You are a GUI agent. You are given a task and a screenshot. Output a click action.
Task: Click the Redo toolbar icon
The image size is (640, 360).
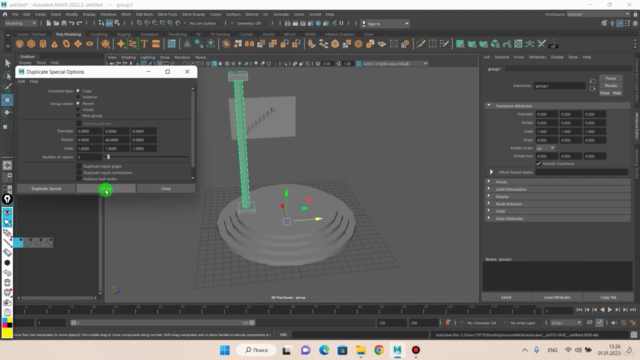[x=80, y=23]
